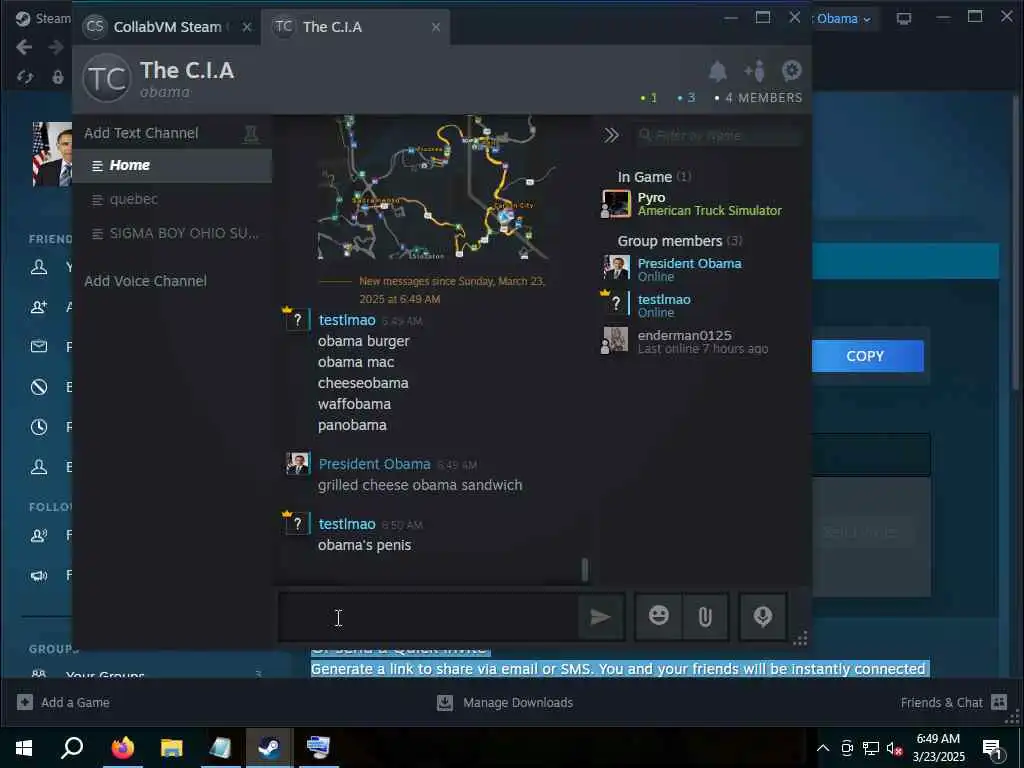Launch Firefox from taskbar

coord(122,748)
